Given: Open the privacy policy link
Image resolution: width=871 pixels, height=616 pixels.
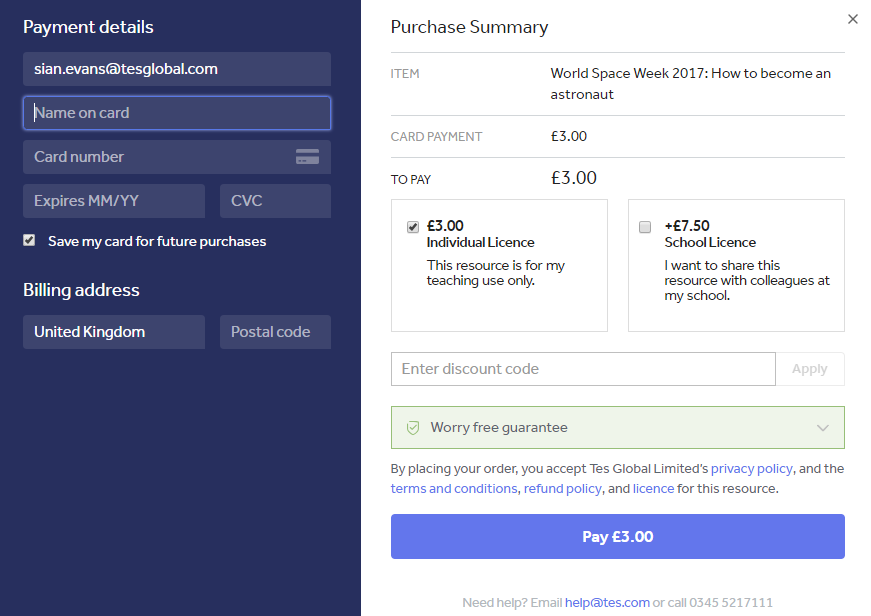Looking at the screenshot, I should pyautogui.click(x=751, y=469).
